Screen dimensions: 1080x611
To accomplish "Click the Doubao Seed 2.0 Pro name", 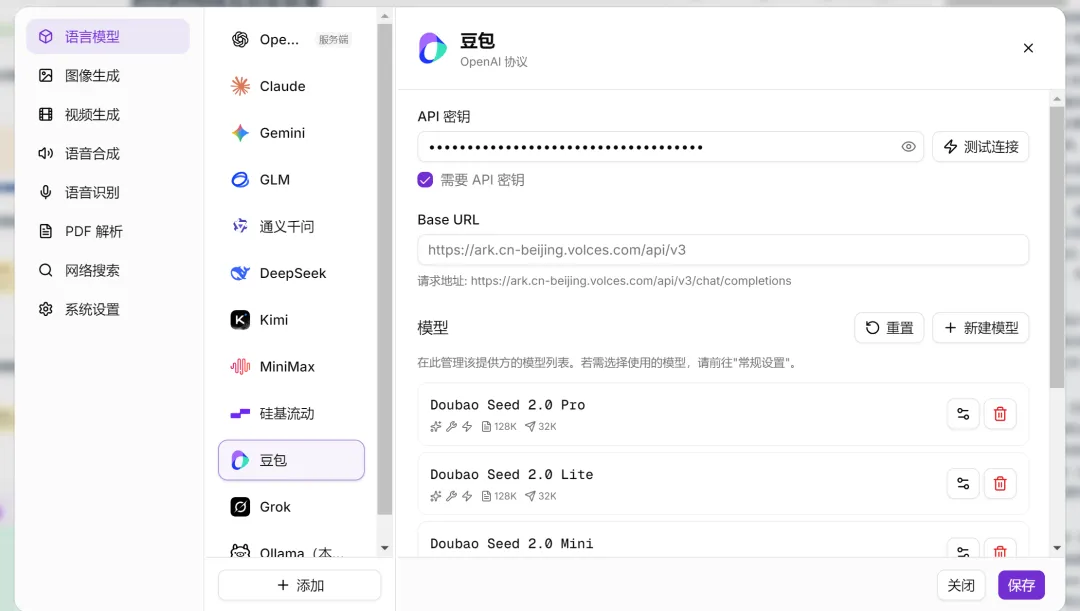I will [508, 405].
